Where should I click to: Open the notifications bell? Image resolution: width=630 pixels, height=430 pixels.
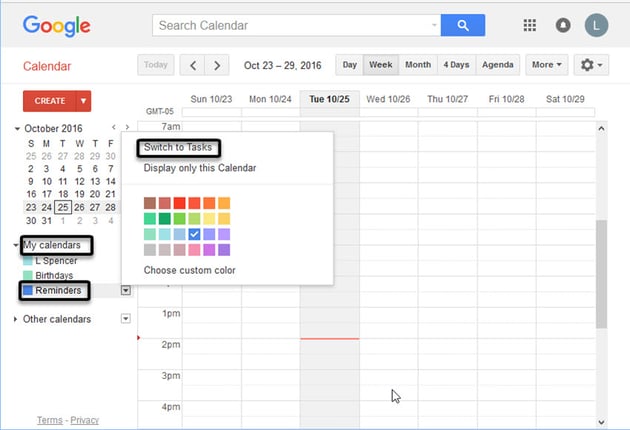(563, 25)
